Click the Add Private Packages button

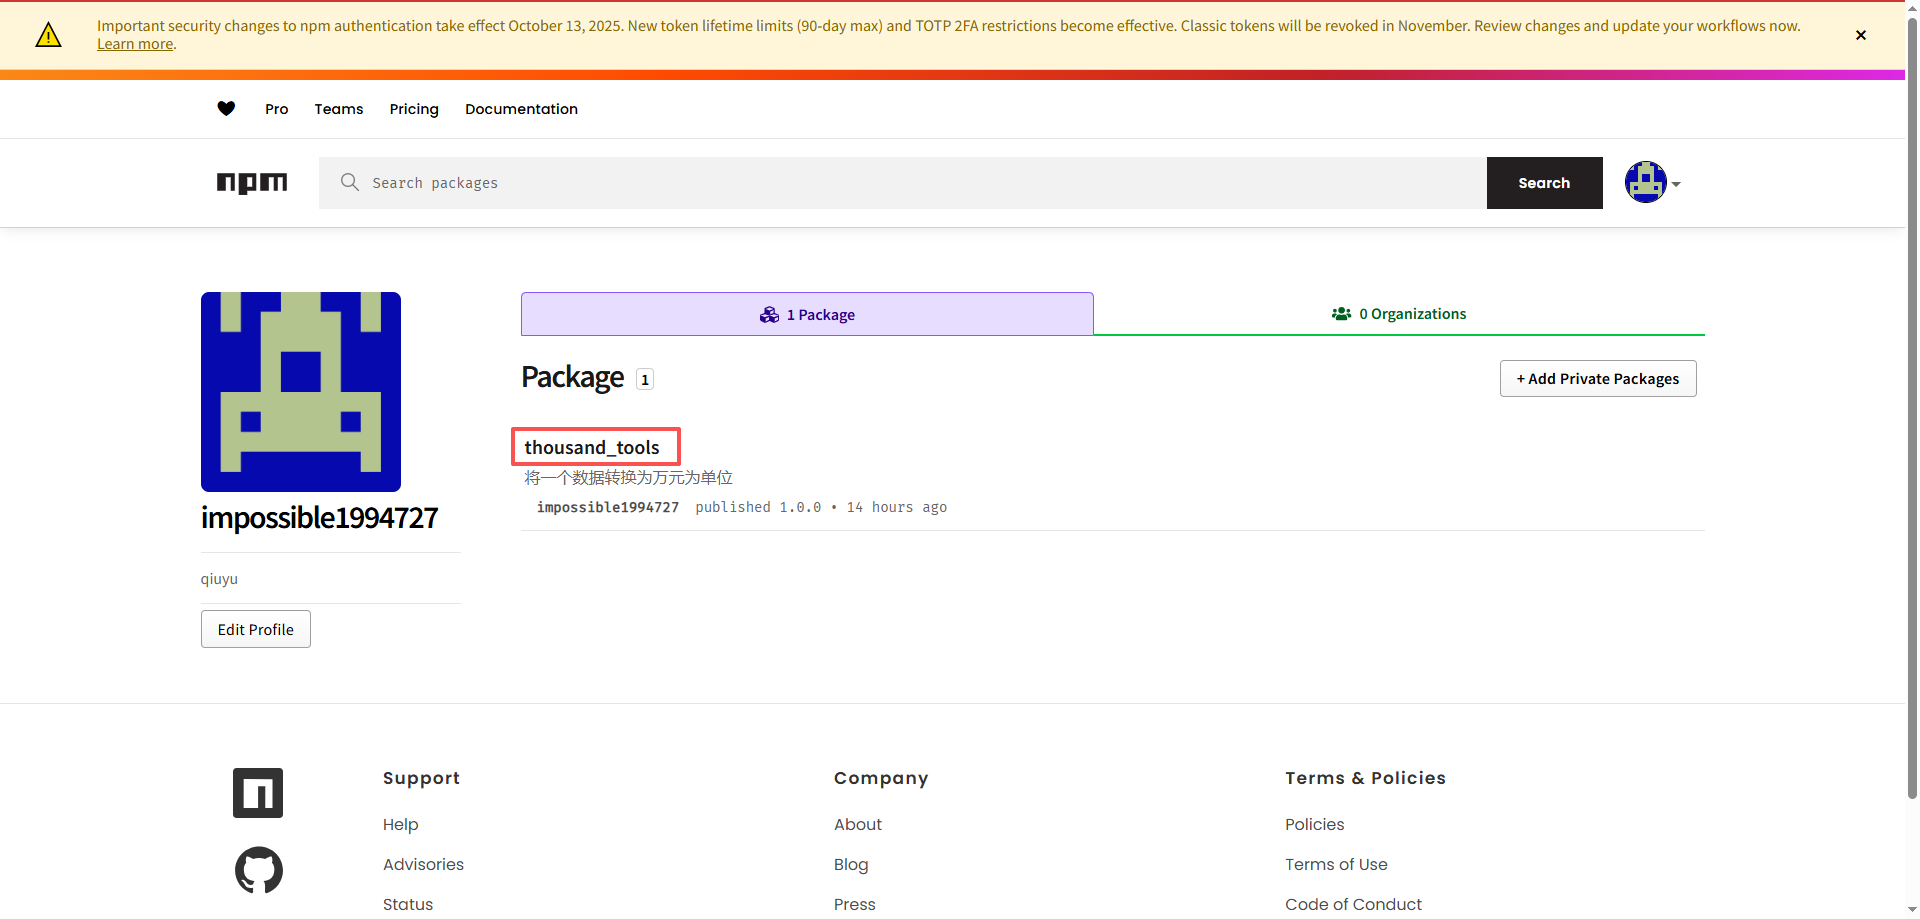click(1598, 379)
